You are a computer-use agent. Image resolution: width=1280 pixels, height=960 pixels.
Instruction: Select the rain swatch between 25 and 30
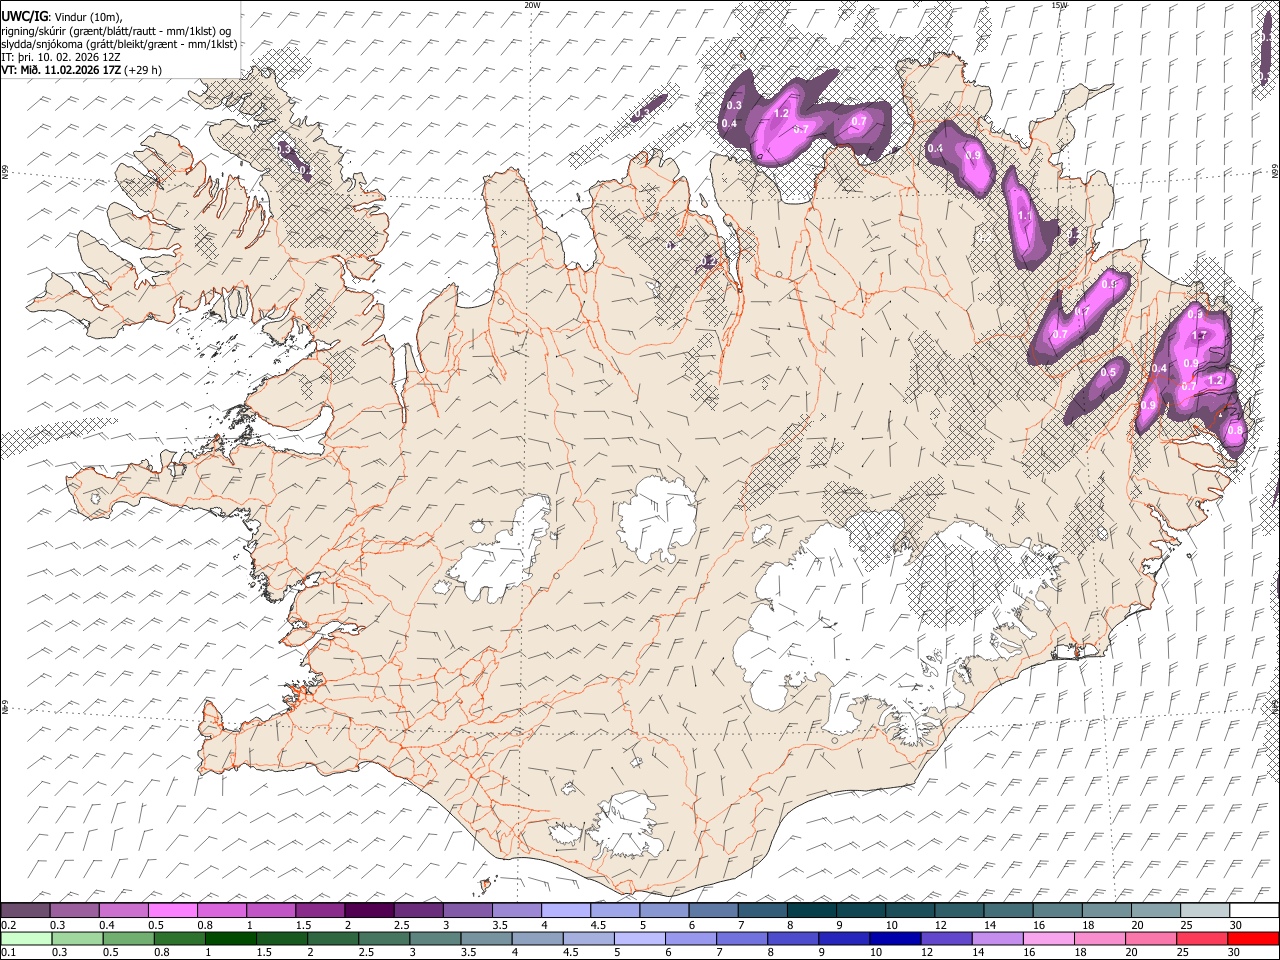(1201, 938)
